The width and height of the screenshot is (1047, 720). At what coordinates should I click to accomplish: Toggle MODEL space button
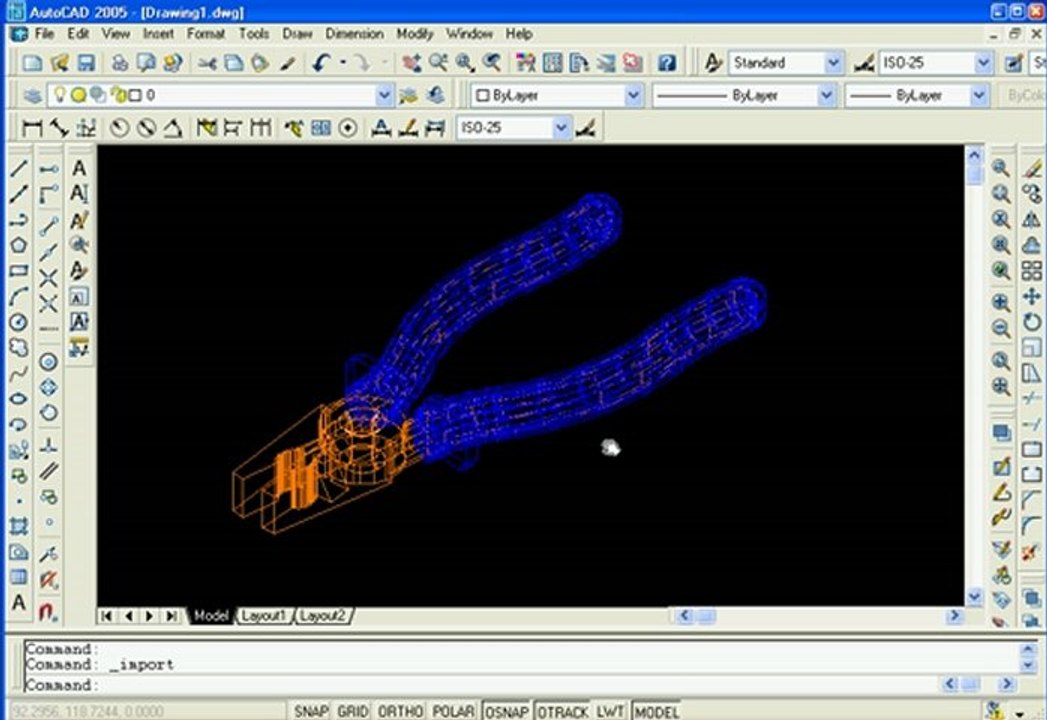coord(656,711)
